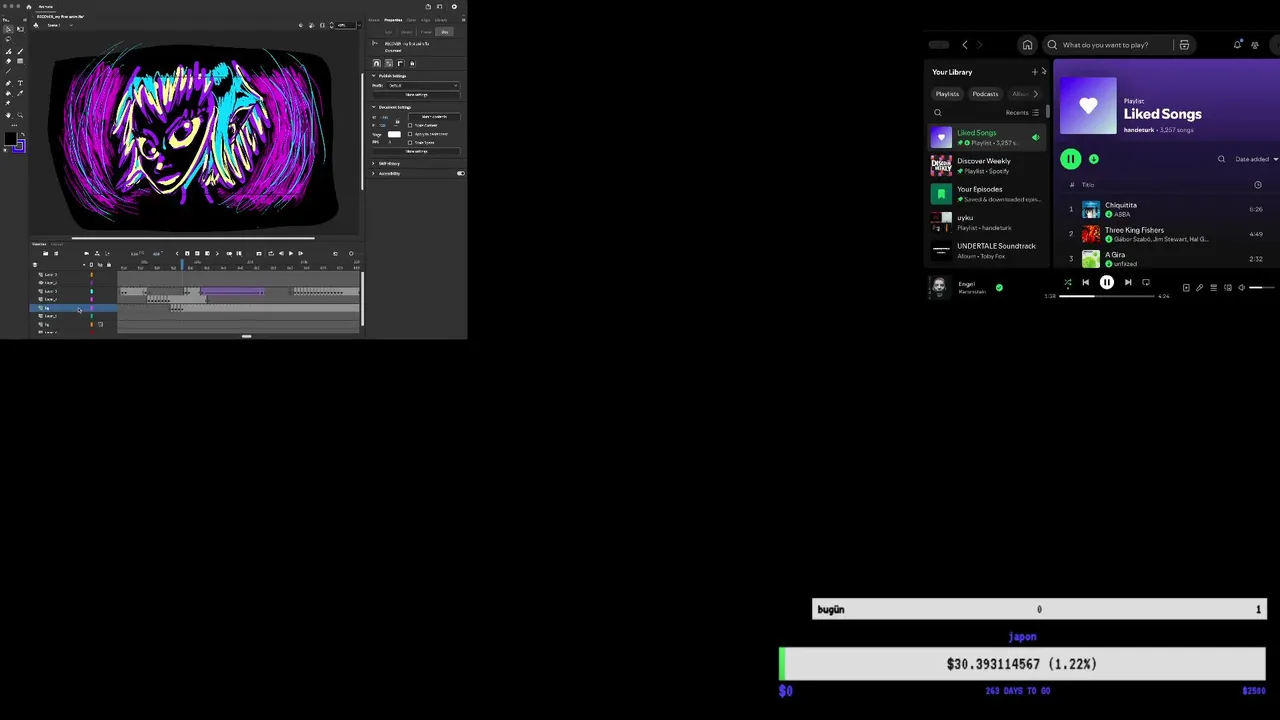This screenshot has height=720, width=1280.
Task: Select the Zoom magnifier tool in Animate
Action: (x=20, y=115)
